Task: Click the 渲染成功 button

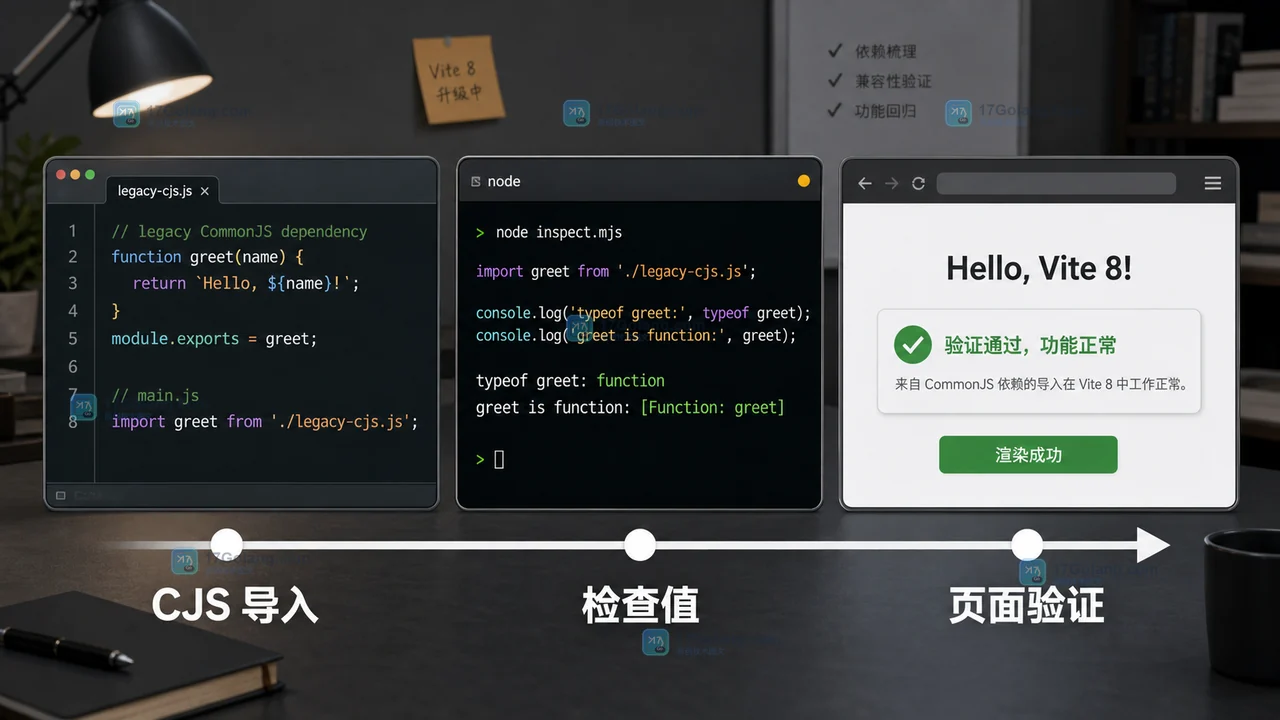Action: pyautogui.click(x=1028, y=455)
